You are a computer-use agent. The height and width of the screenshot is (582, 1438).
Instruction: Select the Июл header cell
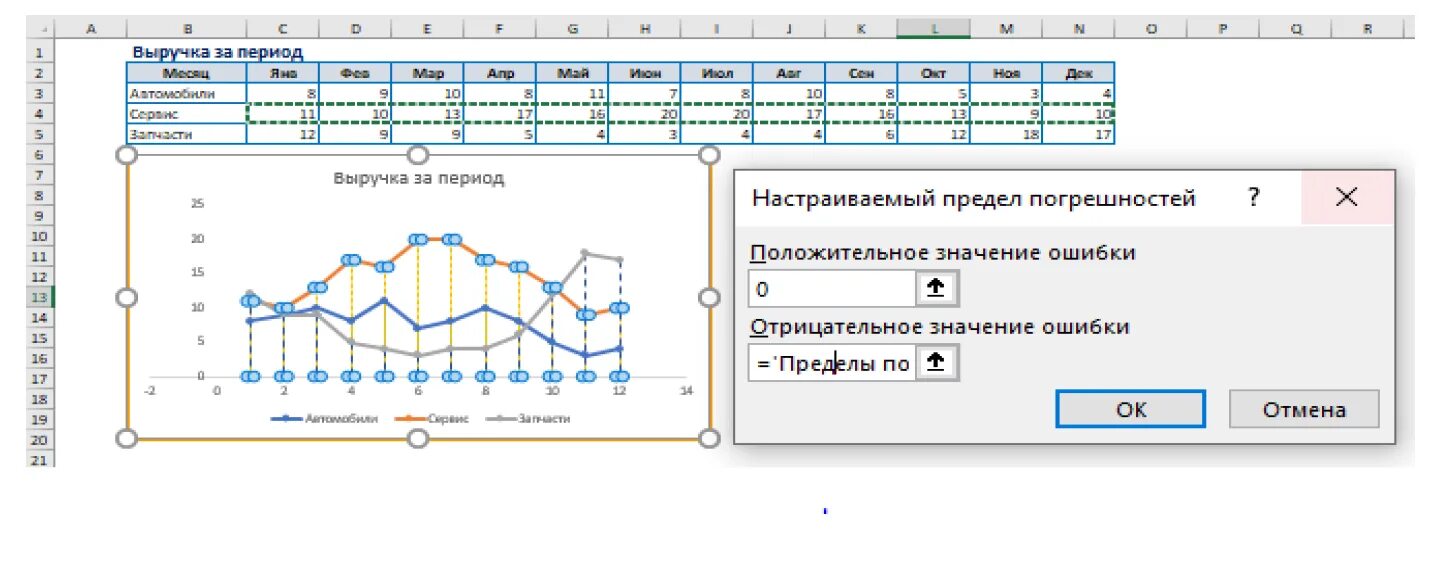pos(717,73)
